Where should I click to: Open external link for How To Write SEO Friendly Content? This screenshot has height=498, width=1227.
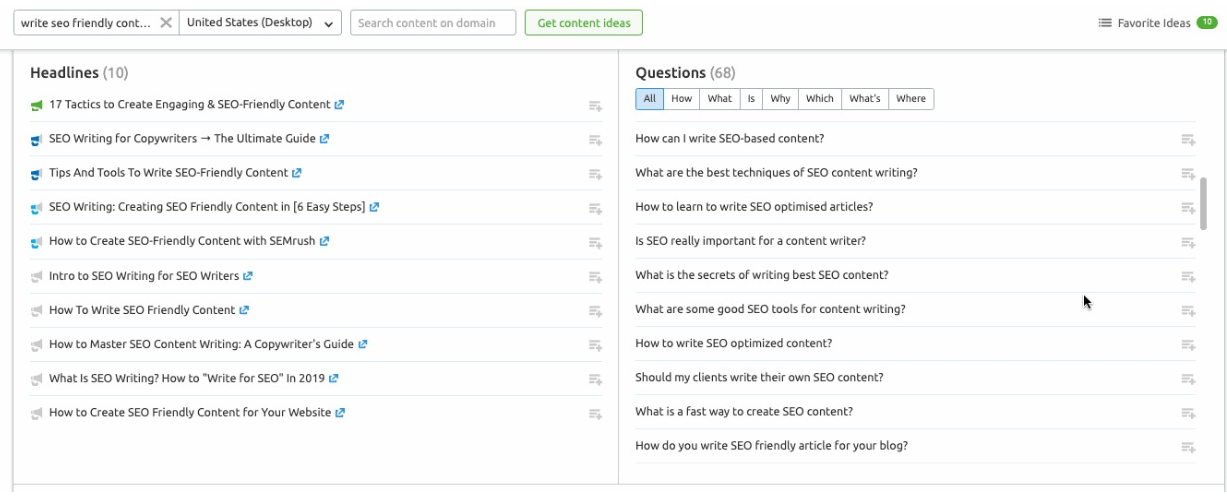click(x=244, y=310)
